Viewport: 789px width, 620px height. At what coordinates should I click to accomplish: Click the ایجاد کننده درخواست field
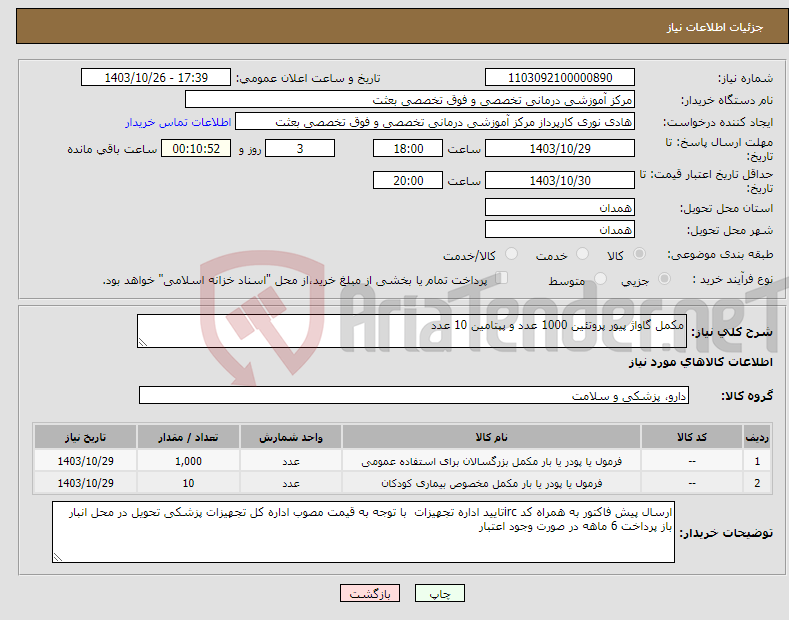435,122
